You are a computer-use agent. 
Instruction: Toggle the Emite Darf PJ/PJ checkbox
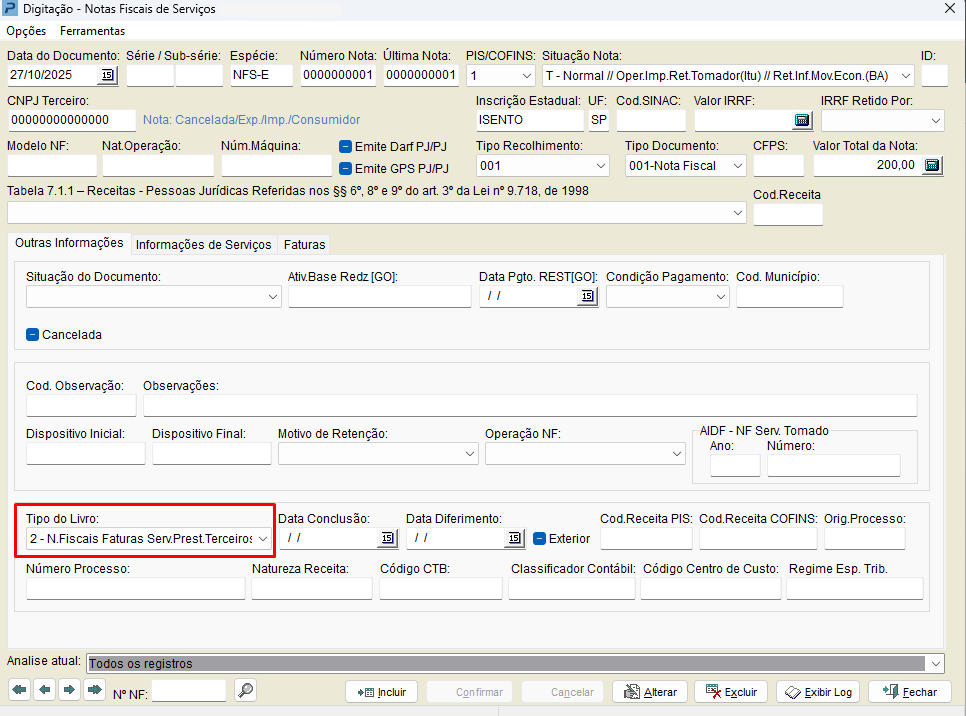(x=346, y=147)
